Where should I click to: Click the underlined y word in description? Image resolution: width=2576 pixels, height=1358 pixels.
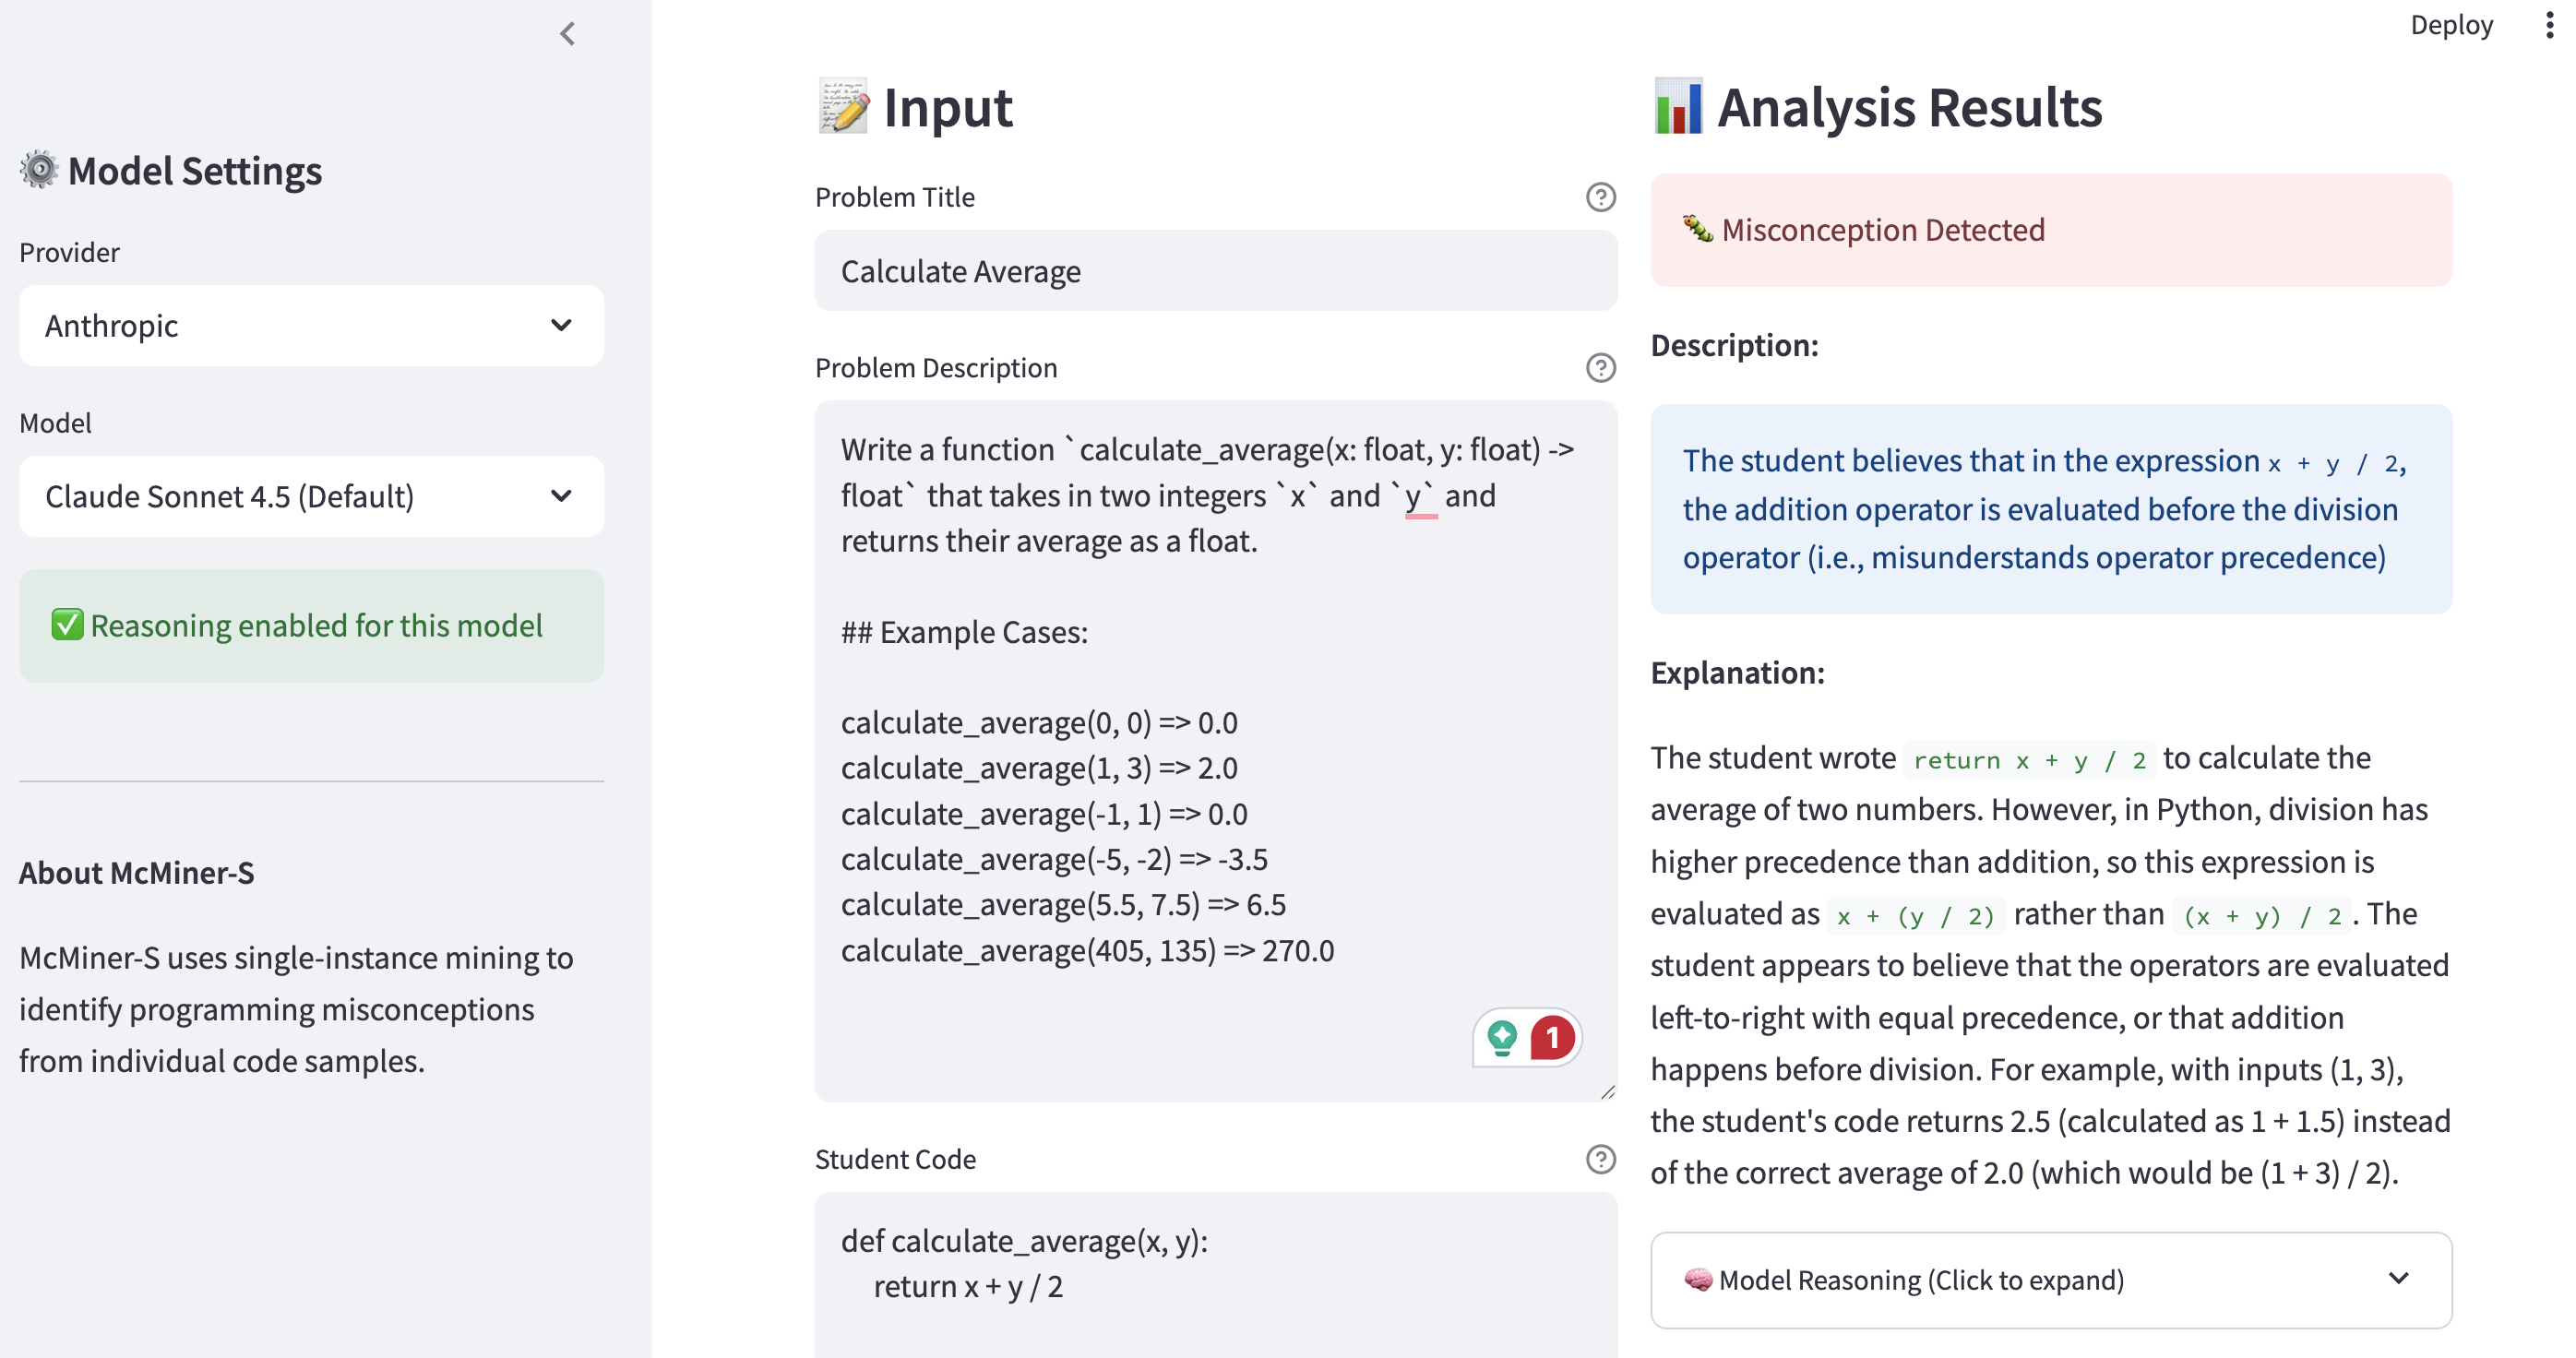coord(1413,497)
